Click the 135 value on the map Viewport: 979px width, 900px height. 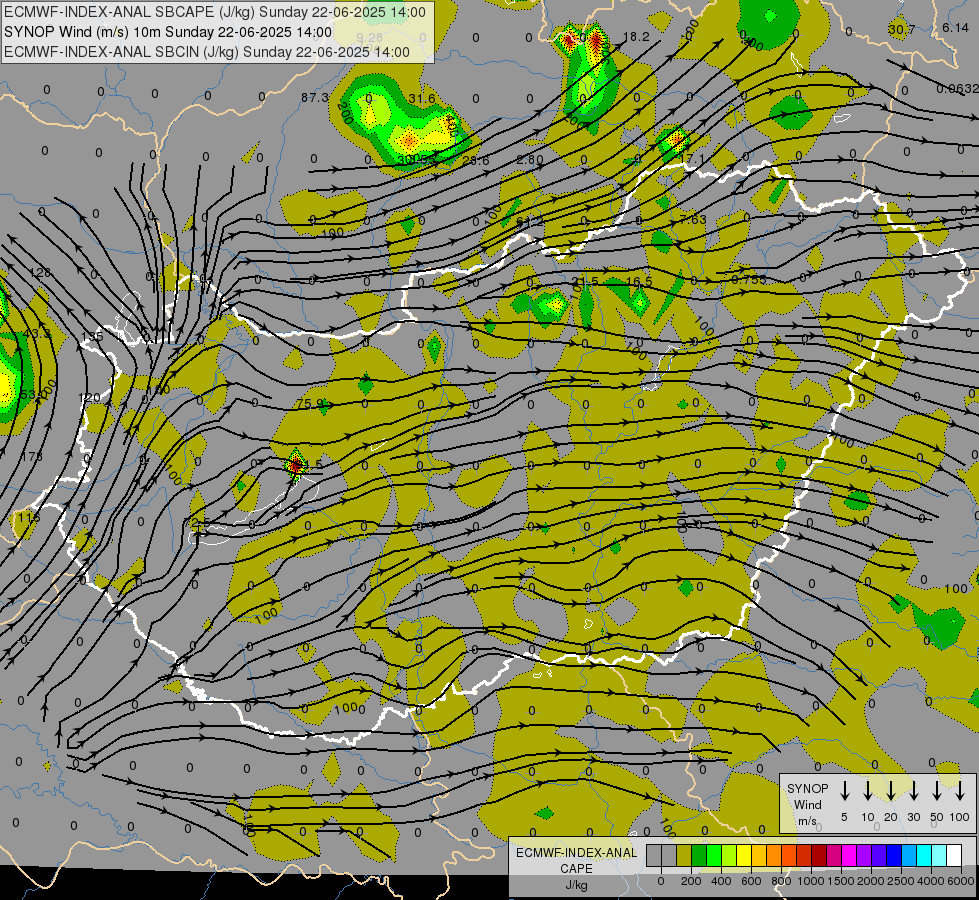[x=92, y=337]
